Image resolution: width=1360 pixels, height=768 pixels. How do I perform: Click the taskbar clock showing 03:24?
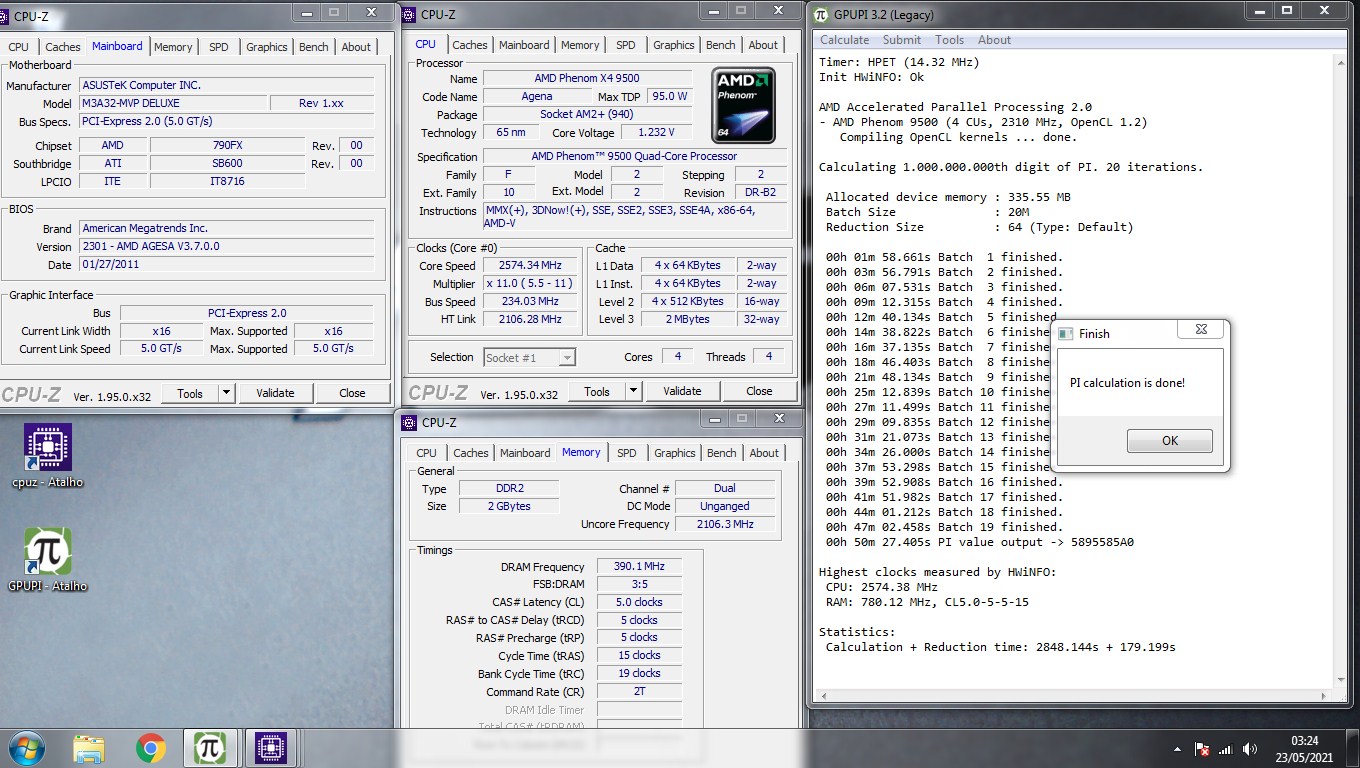[1304, 749]
